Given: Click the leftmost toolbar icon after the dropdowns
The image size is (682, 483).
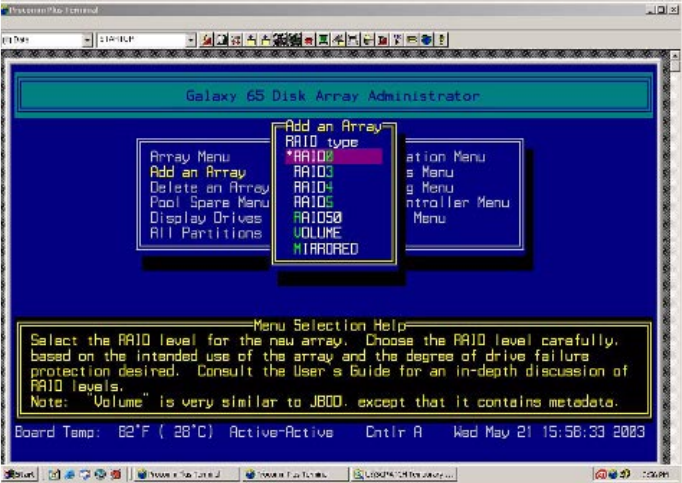Looking at the screenshot, I should coord(205,39).
